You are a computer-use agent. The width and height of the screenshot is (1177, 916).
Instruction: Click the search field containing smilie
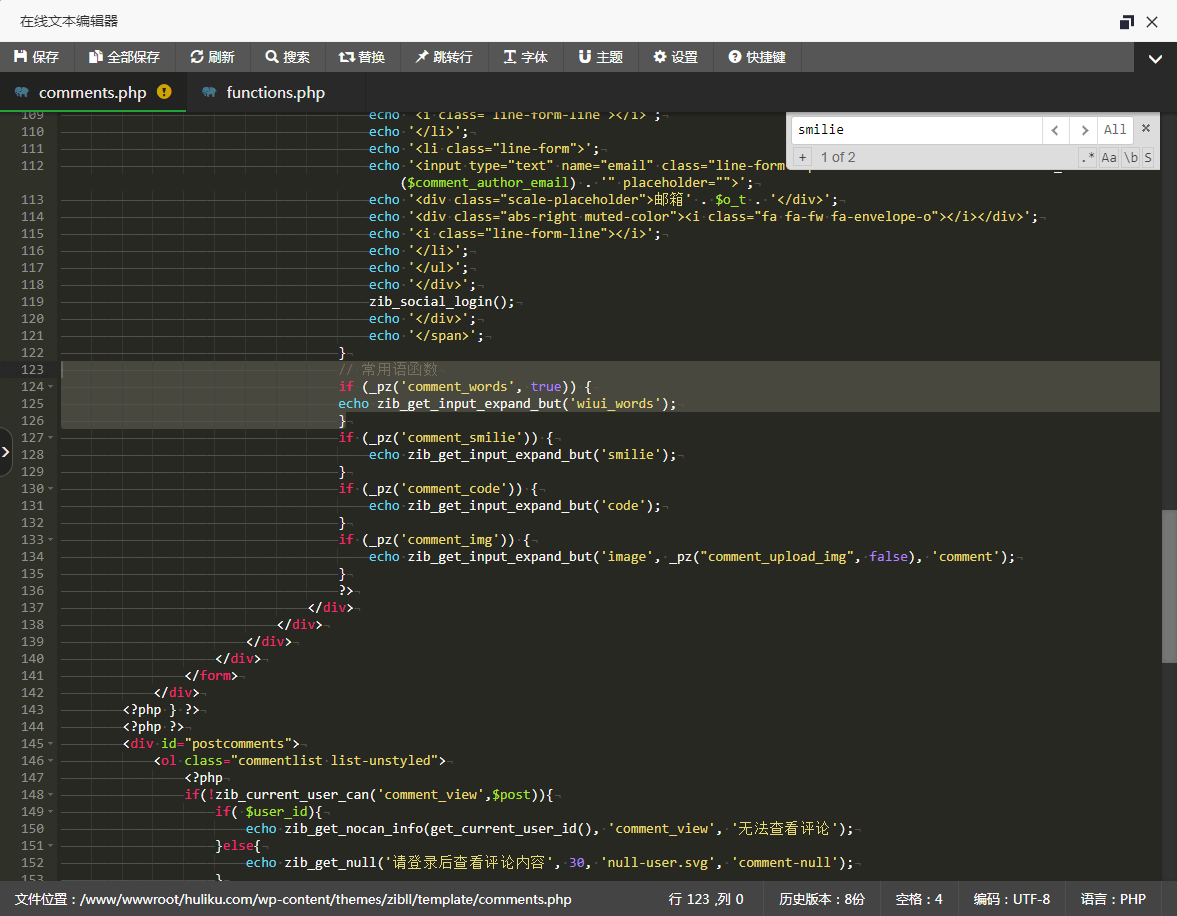(915, 129)
